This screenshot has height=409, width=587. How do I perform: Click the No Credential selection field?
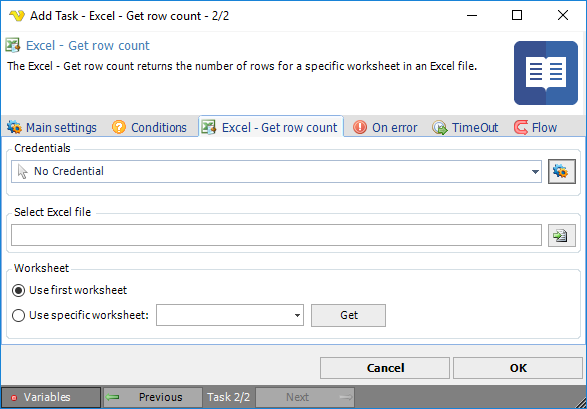tap(276, 172)
